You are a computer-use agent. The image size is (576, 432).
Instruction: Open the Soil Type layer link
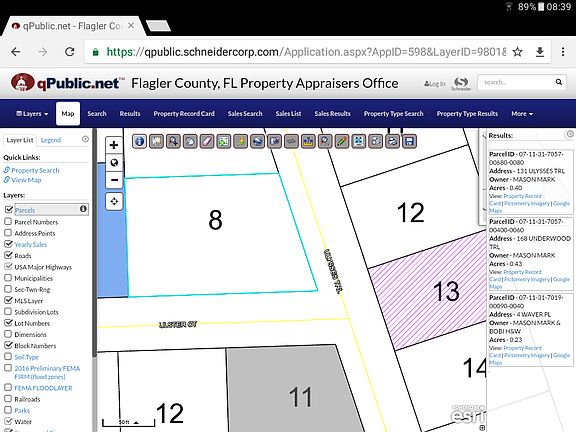(x=26, y=357)
